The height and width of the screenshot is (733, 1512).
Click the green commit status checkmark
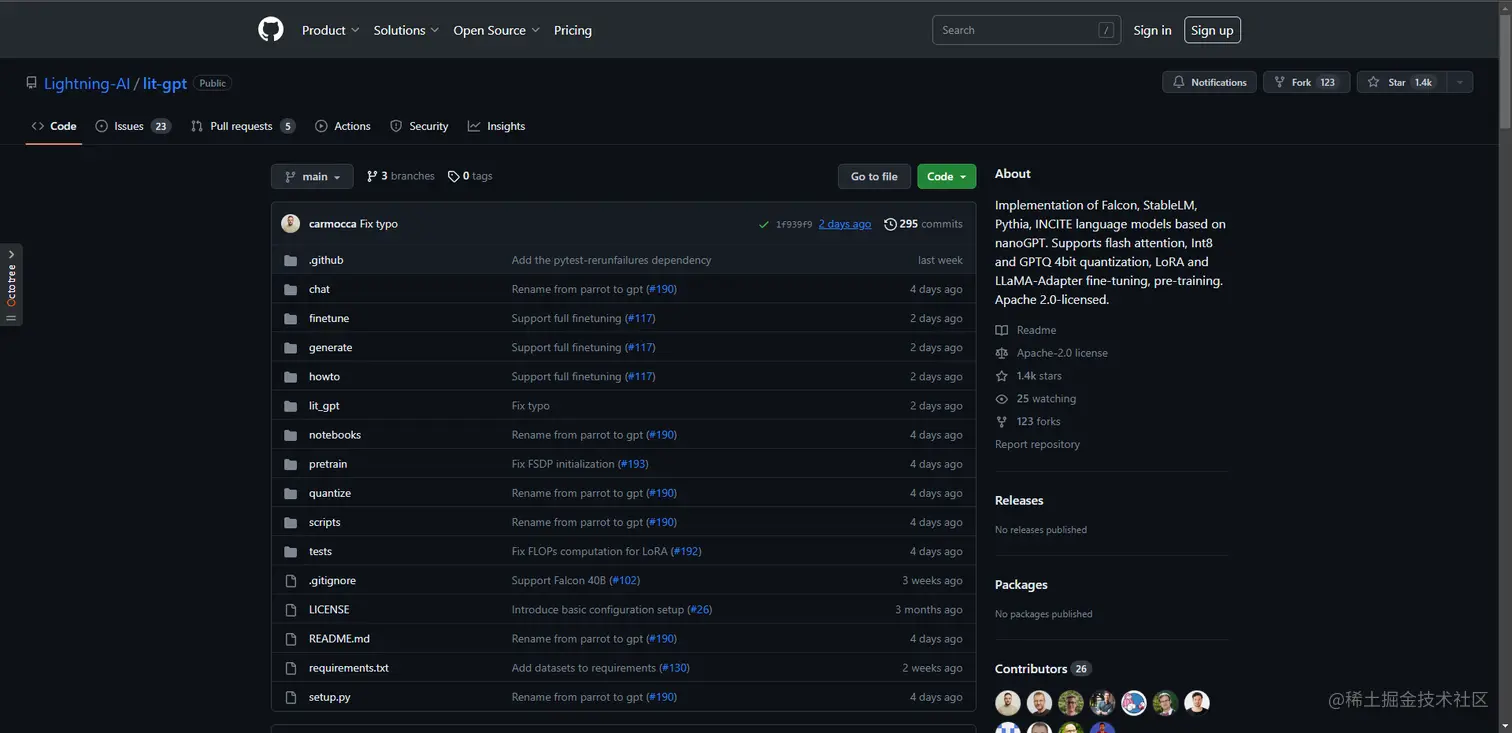click(x=764, y=224)
